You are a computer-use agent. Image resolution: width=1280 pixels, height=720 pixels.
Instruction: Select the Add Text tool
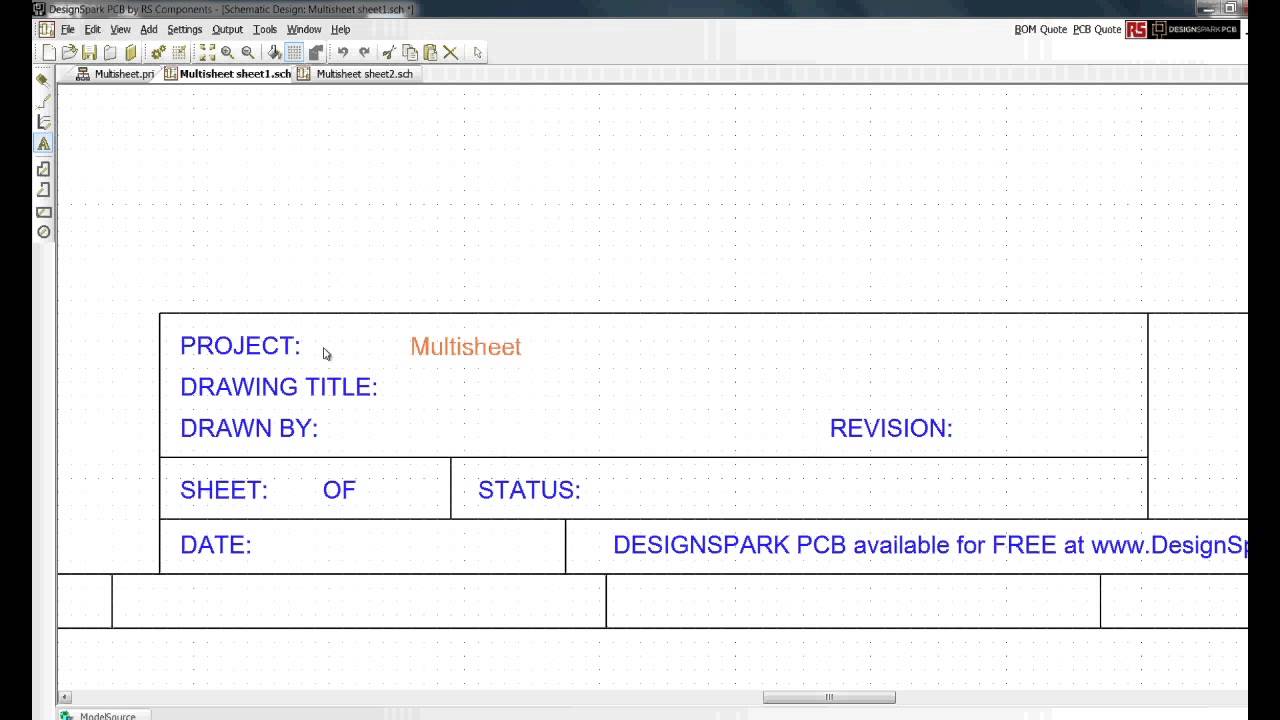43,144
